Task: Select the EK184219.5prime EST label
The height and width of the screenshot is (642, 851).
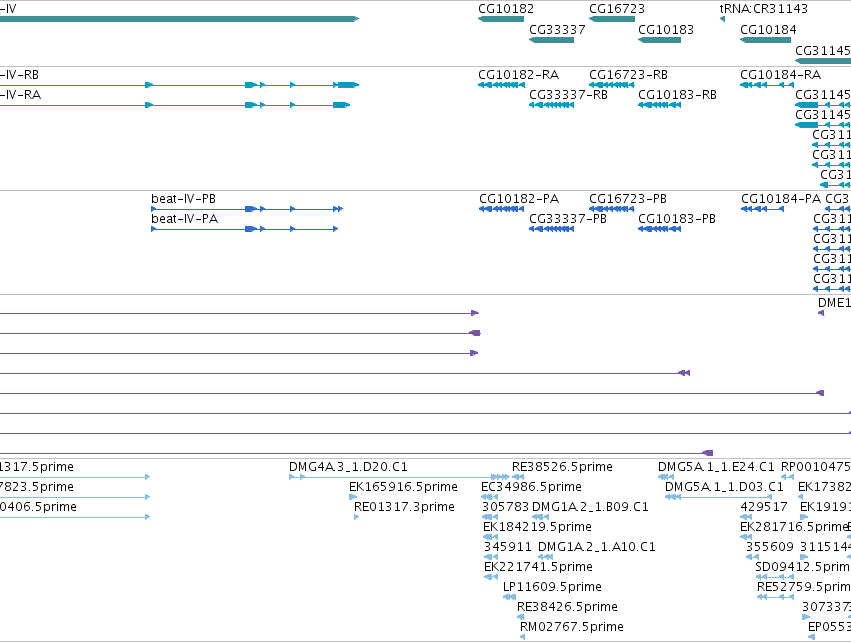Action: click(x=537, y=527)
